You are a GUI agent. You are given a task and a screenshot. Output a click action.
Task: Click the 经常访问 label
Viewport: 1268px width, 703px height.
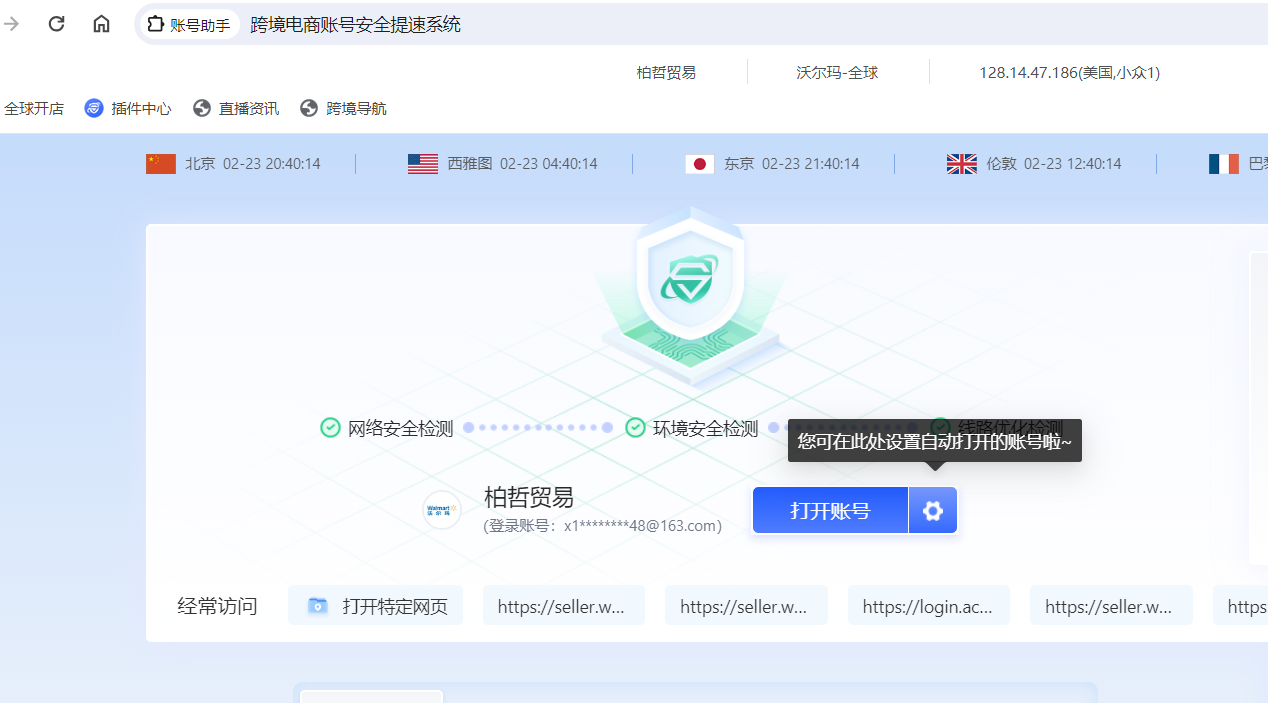218,606
